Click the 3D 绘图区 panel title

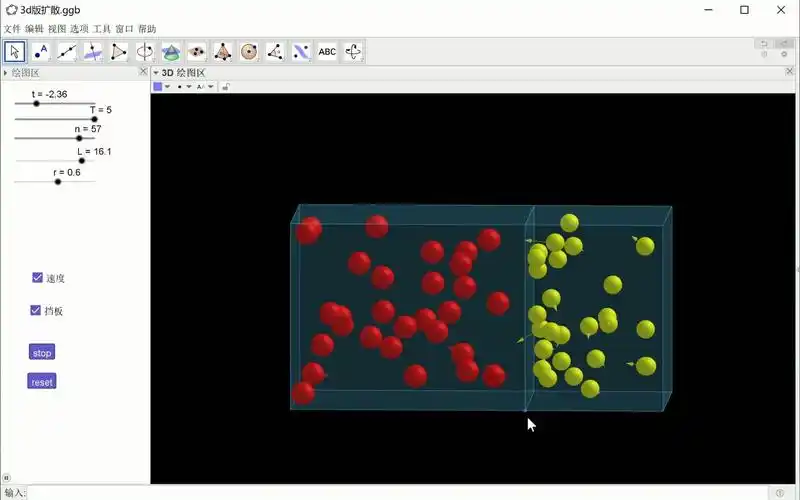tap(183, 73)
